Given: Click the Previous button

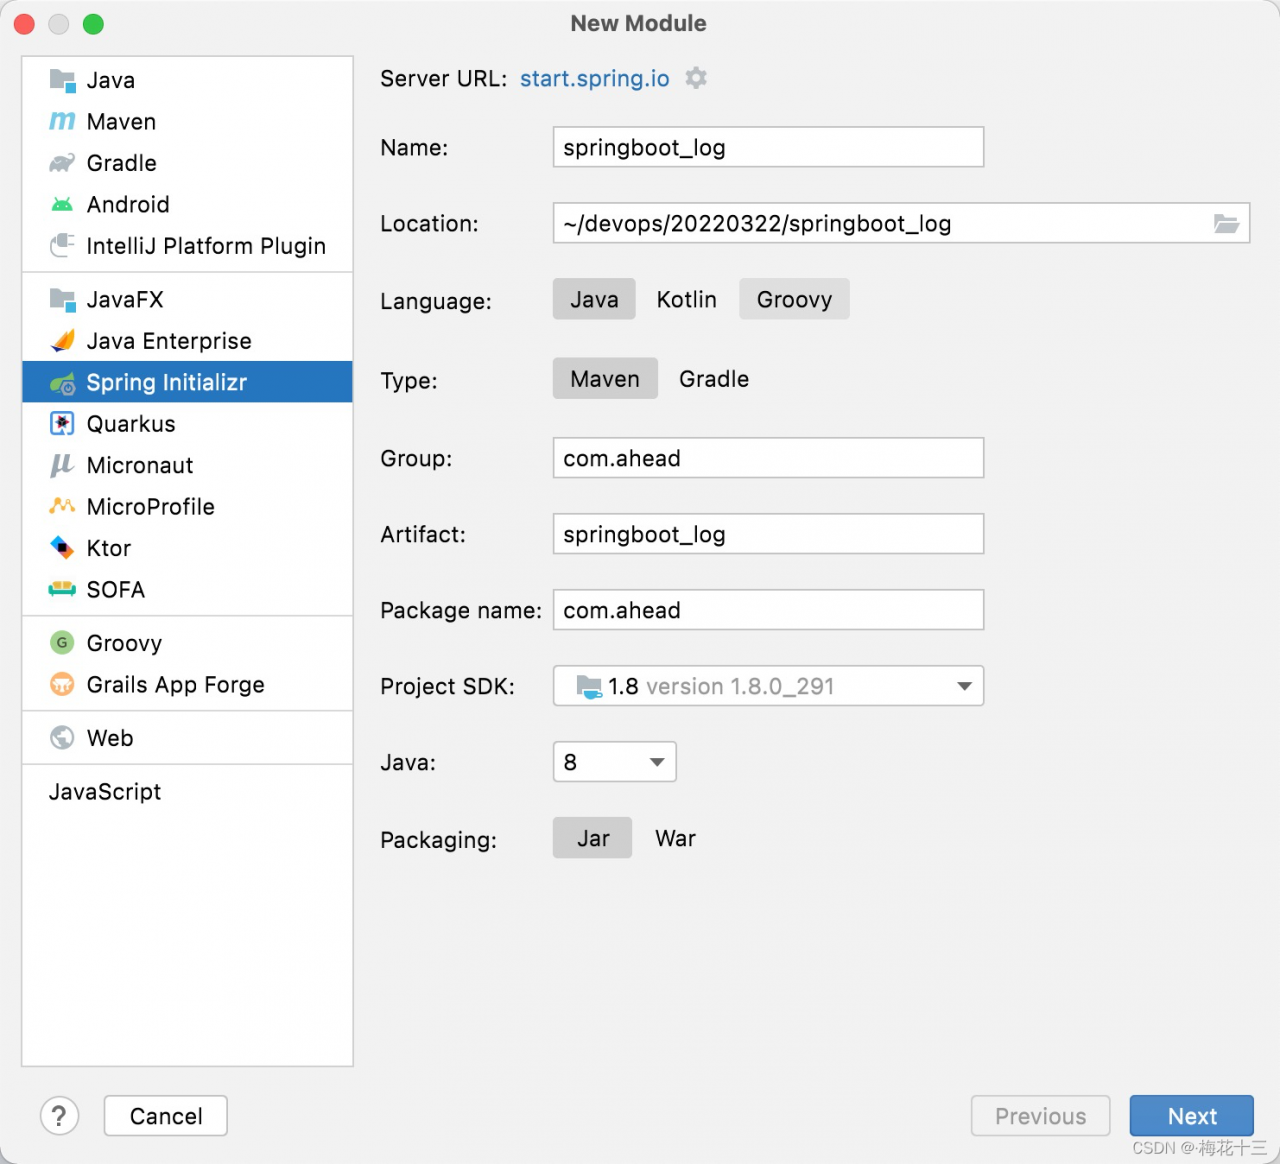Looking at the screenshot, I should tap(1040, 1116).
